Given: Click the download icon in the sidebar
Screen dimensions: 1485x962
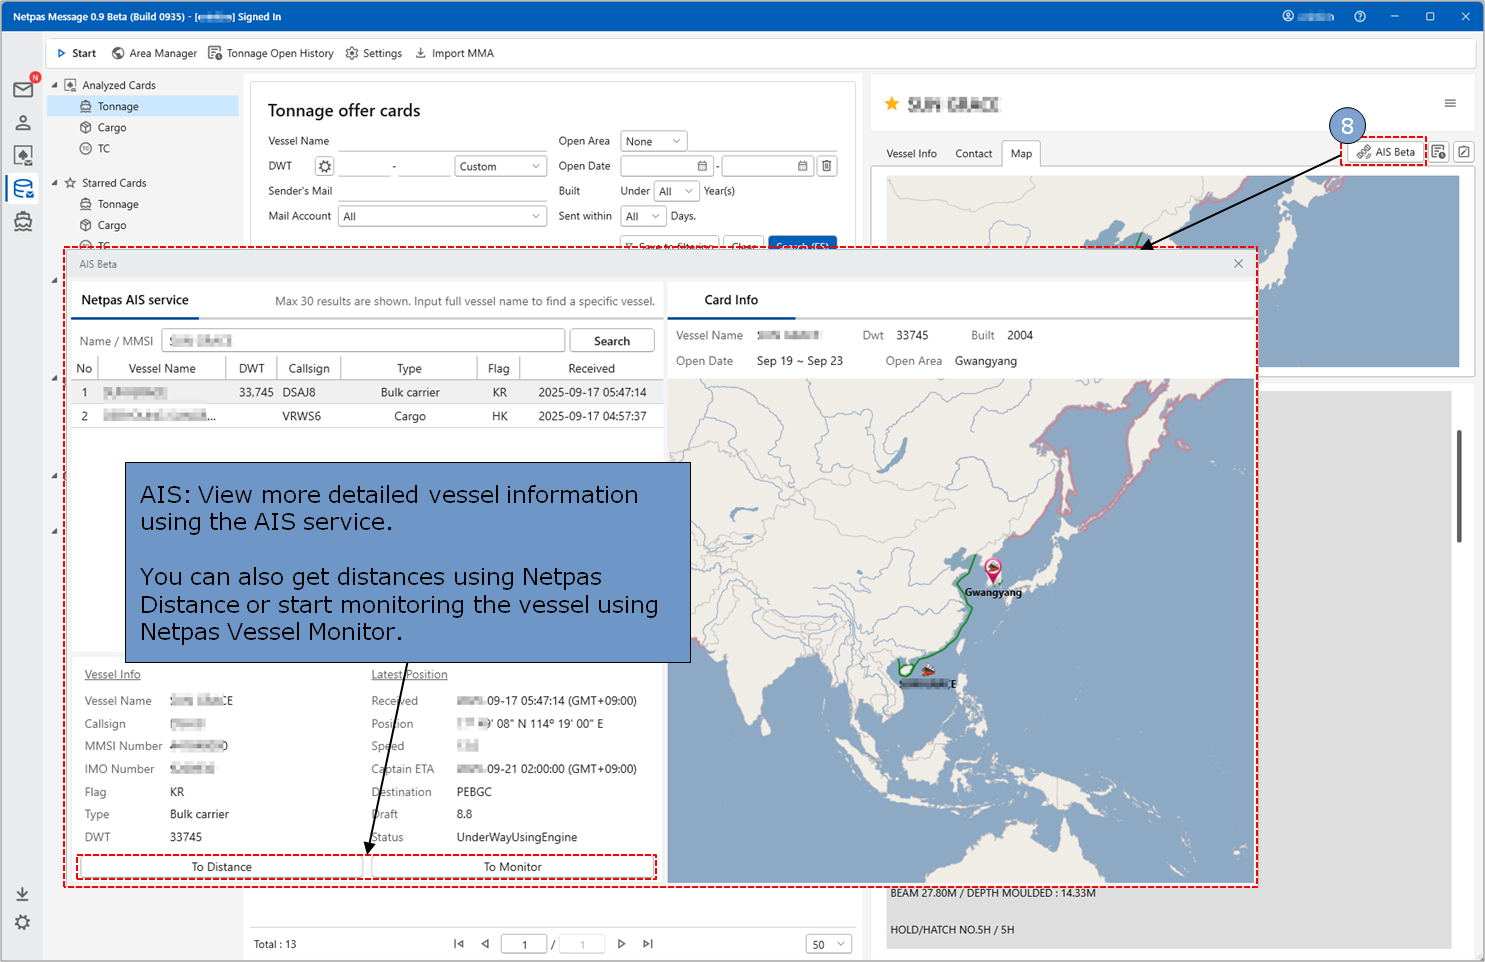Looking at the screenshot, I should point(22,894).
